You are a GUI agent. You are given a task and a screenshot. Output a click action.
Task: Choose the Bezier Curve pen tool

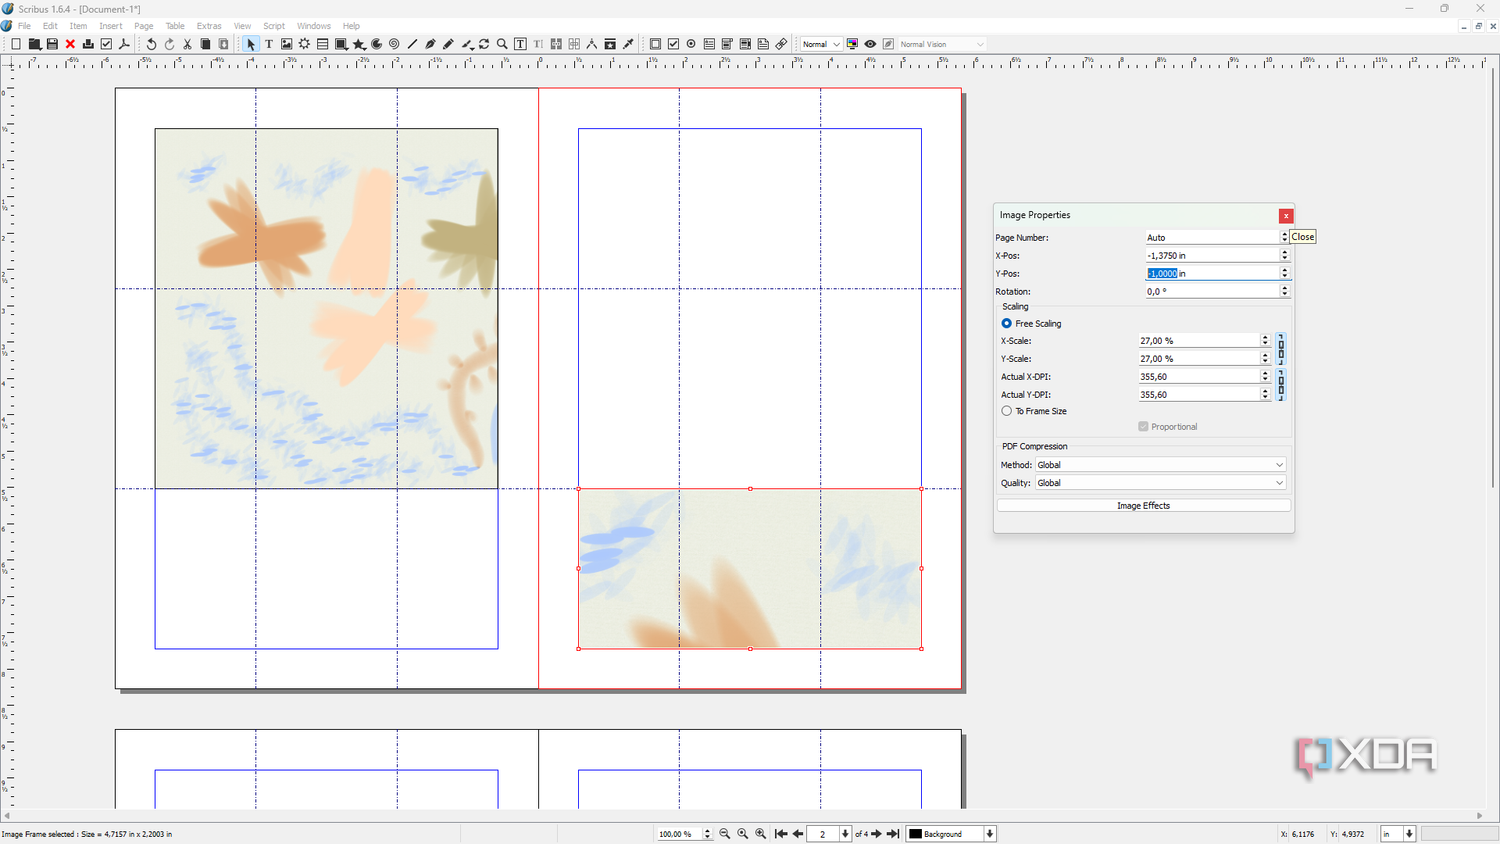click(431, 44)
